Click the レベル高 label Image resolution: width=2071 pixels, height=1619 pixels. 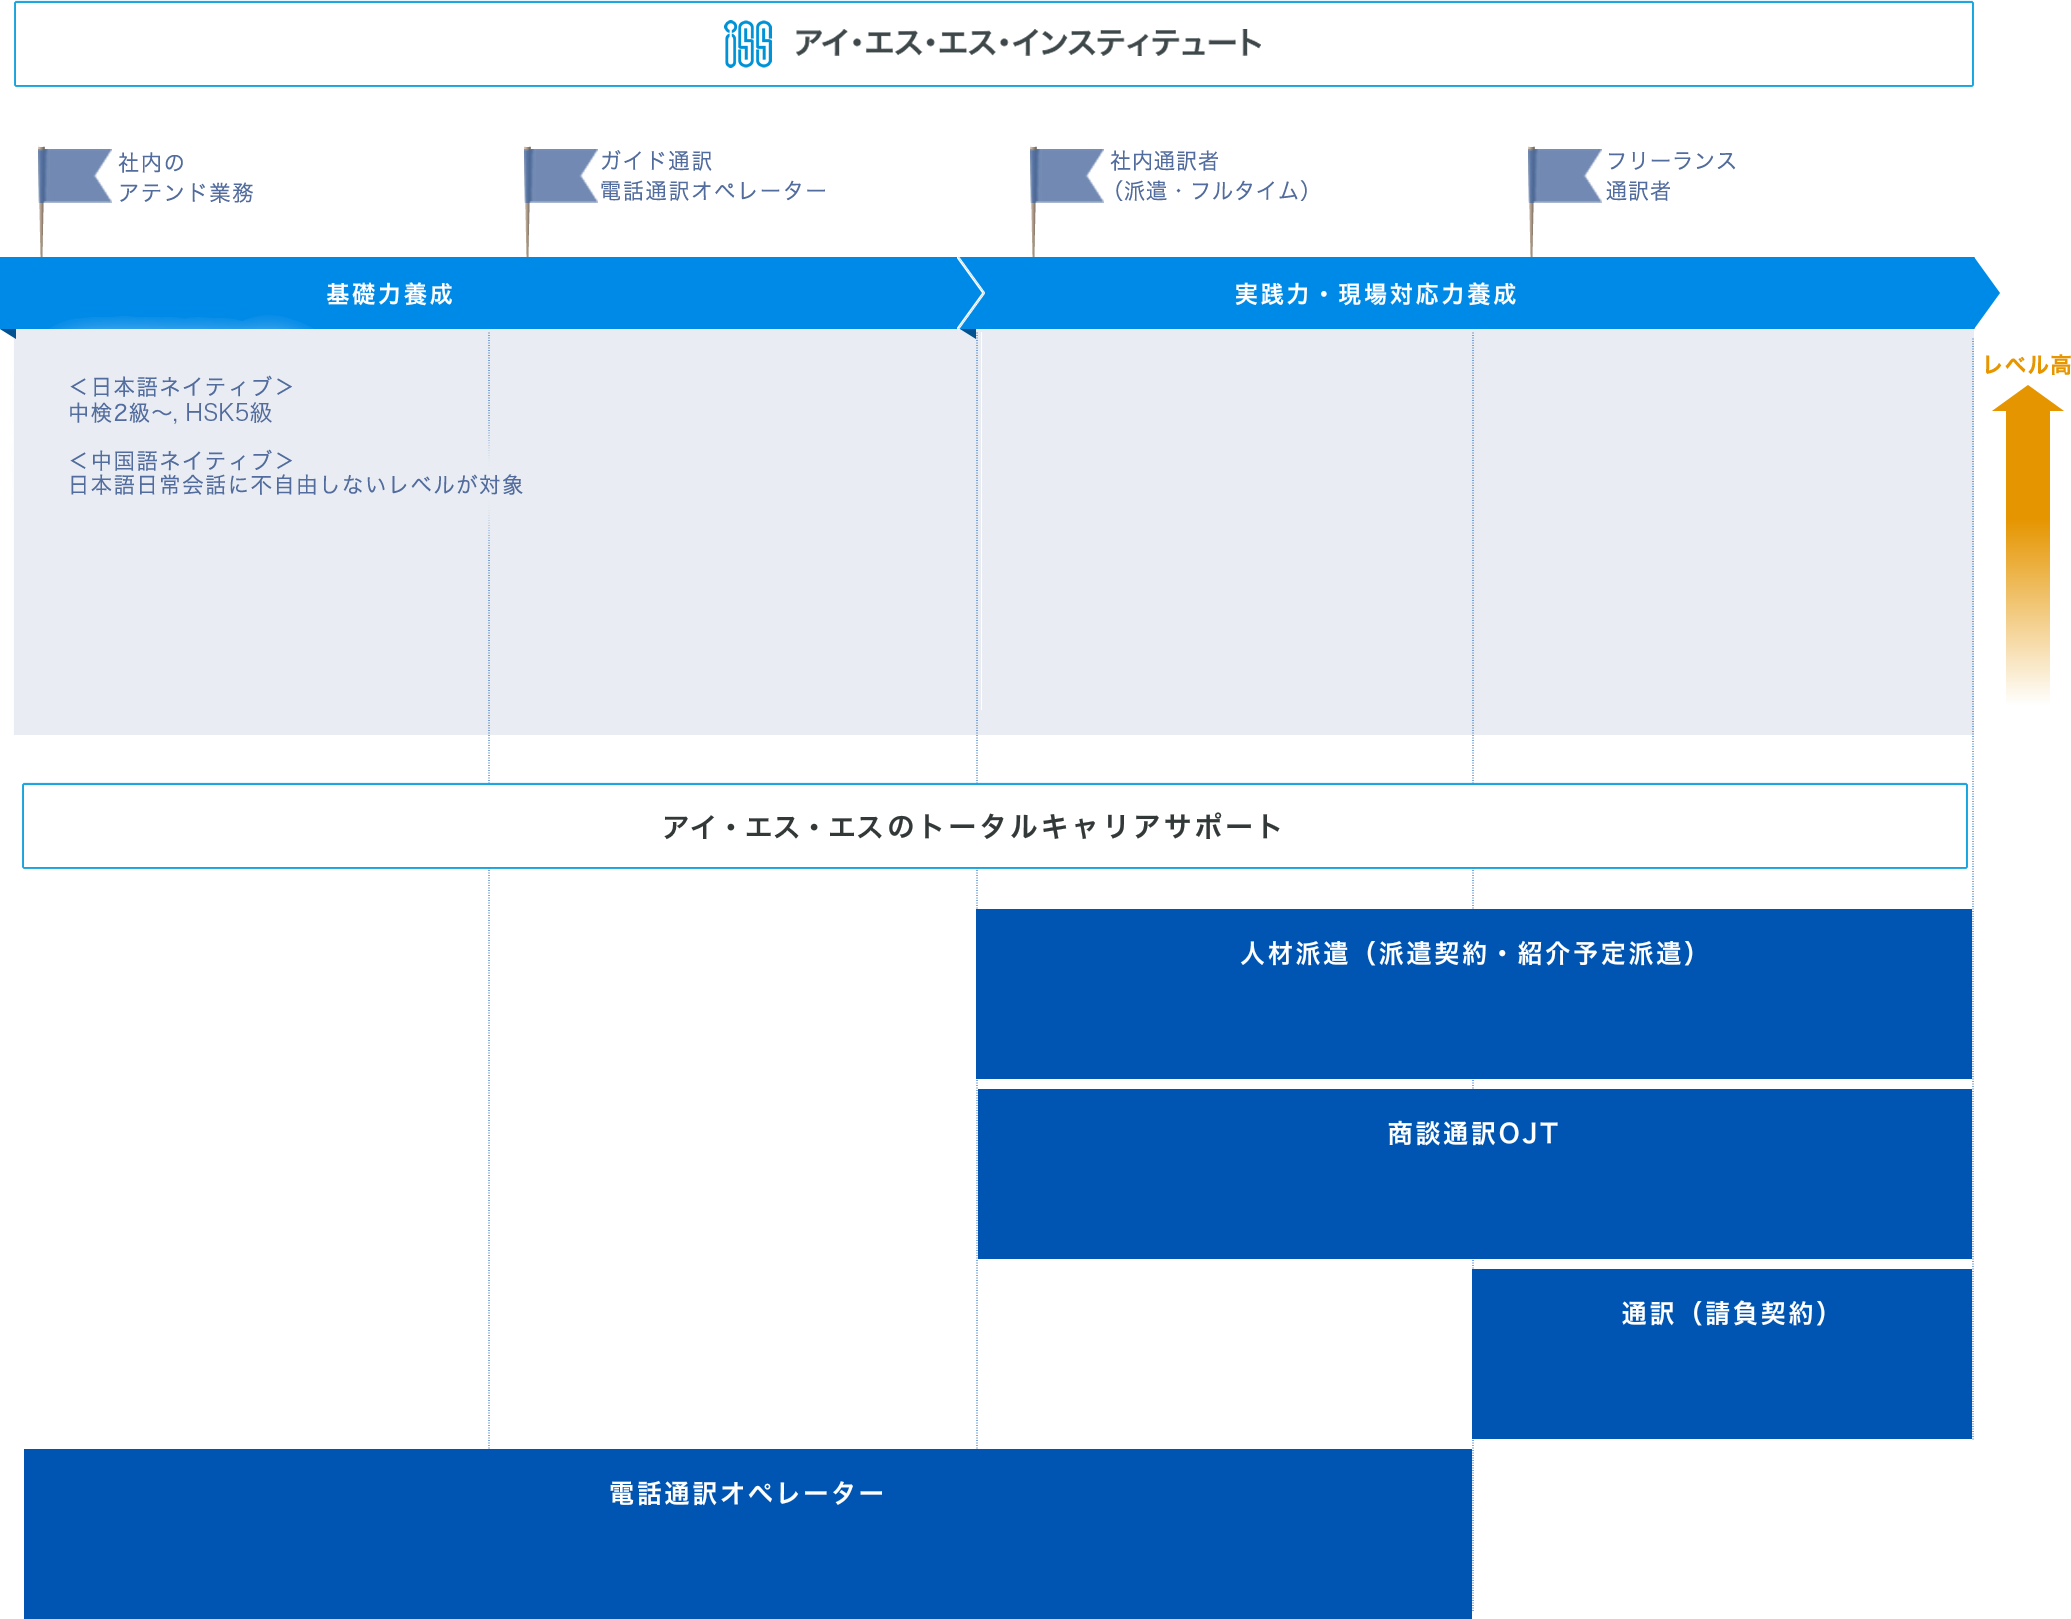[x=2027, y=365]
